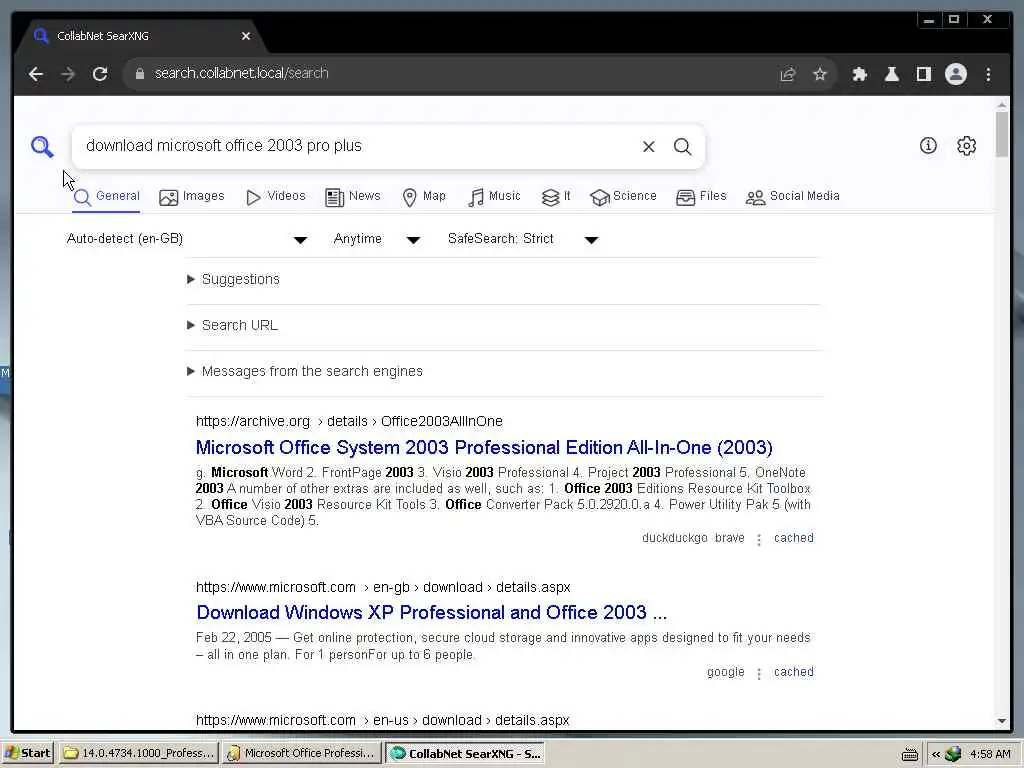Click the scrollbar down arrow

1002,721
